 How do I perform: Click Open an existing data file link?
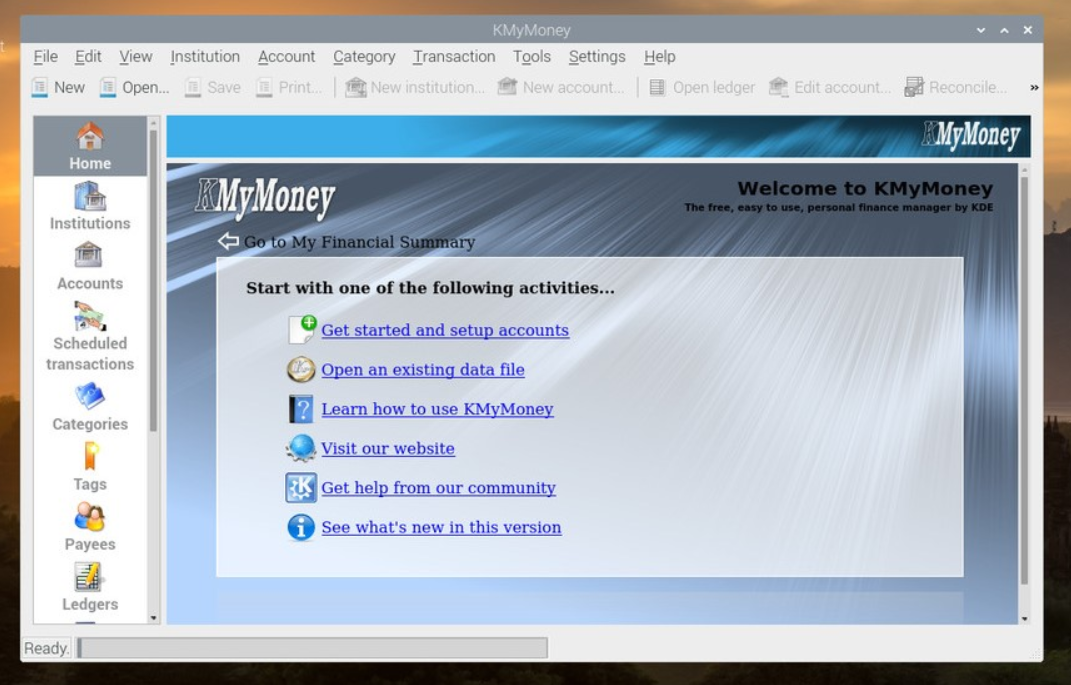(423, 369)
